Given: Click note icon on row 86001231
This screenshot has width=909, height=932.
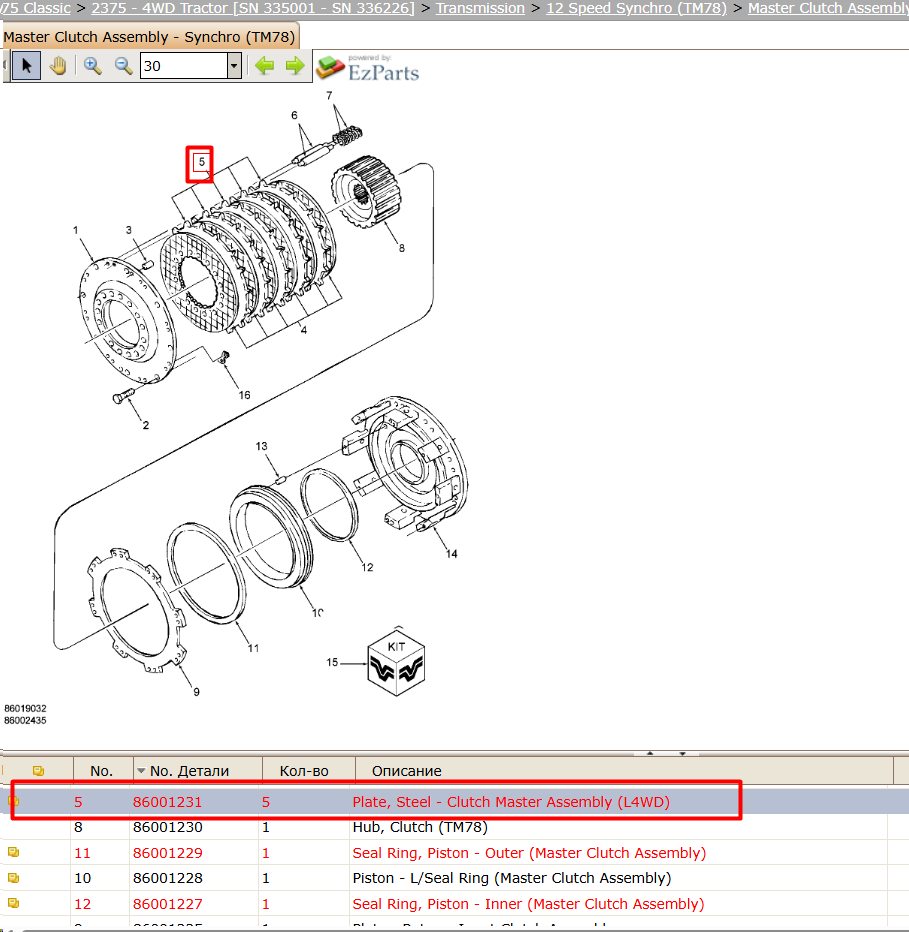Looking at the screenshot, I should (13, 801).
